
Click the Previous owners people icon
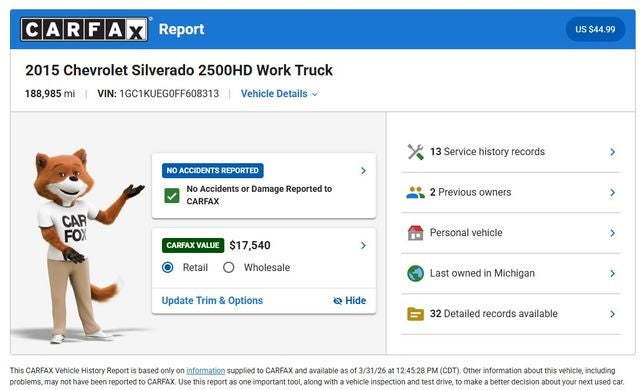[x=416, y=192]
